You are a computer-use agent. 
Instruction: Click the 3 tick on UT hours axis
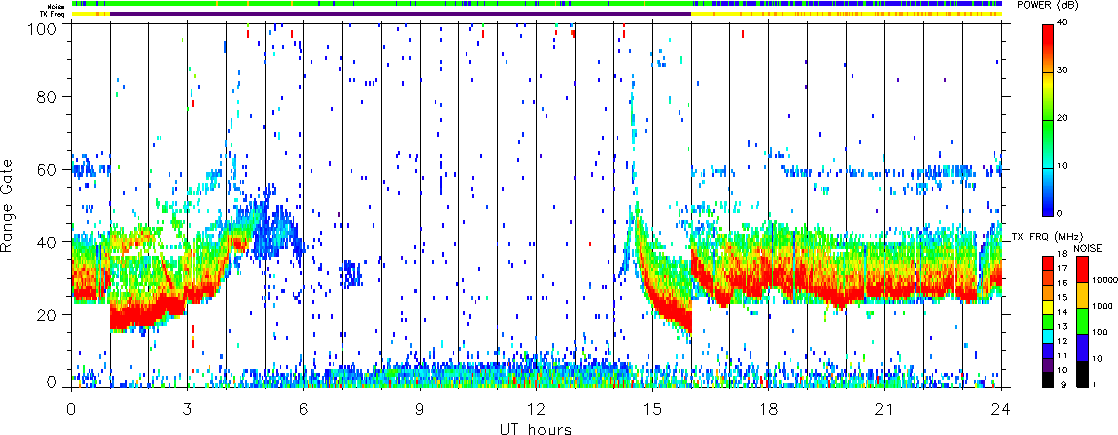188,409
